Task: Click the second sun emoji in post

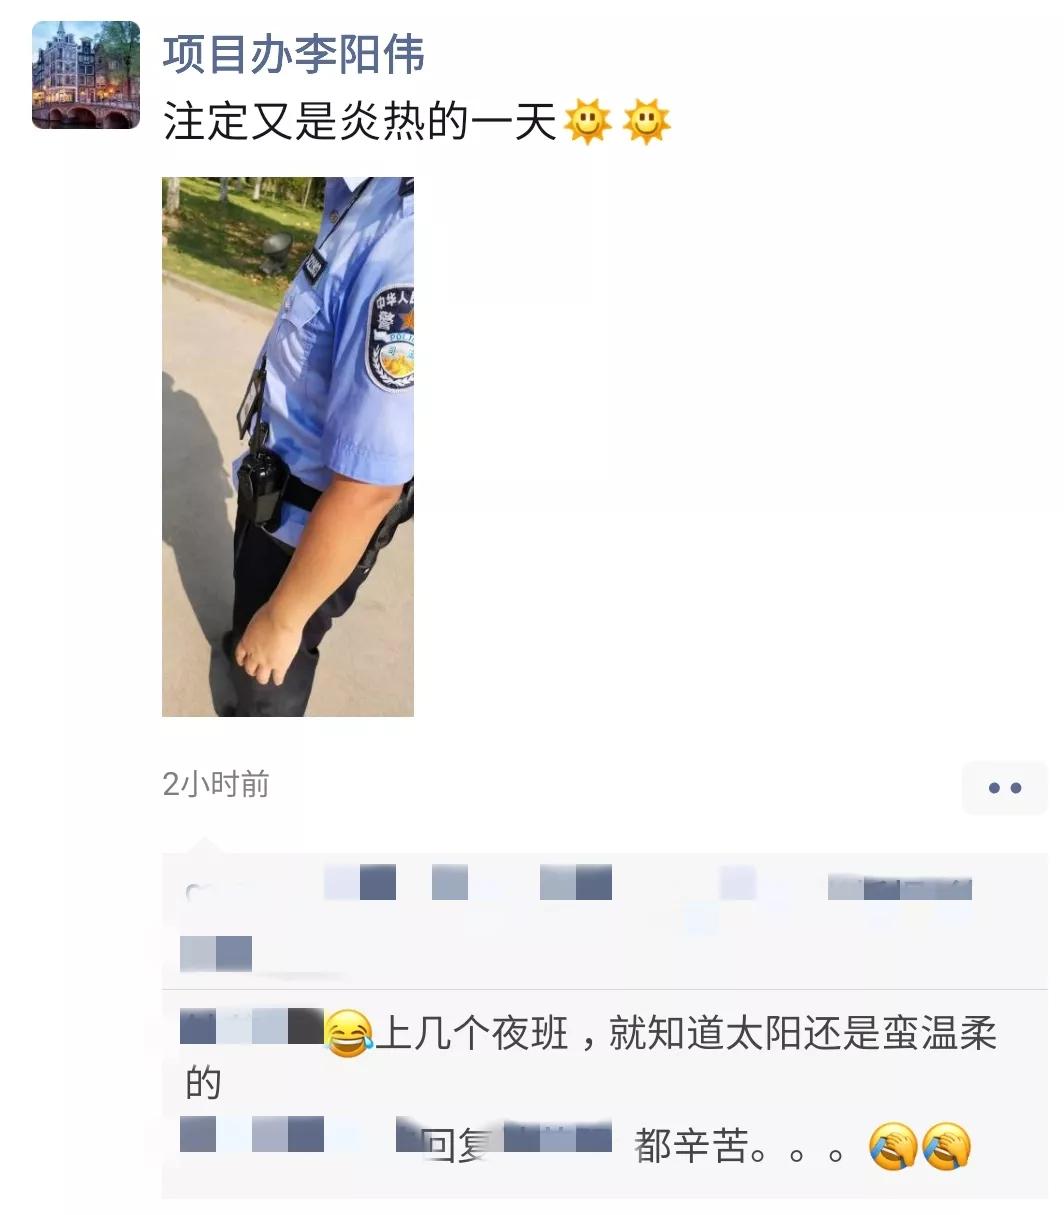Action: (646, 122)
